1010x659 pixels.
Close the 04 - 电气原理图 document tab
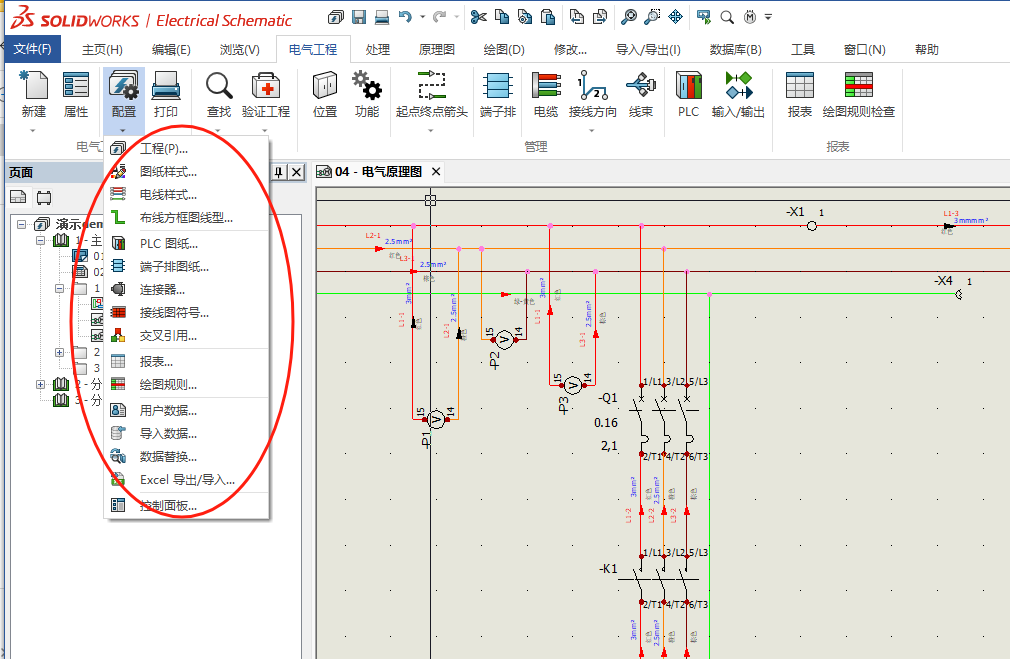(x=435, y=172)
